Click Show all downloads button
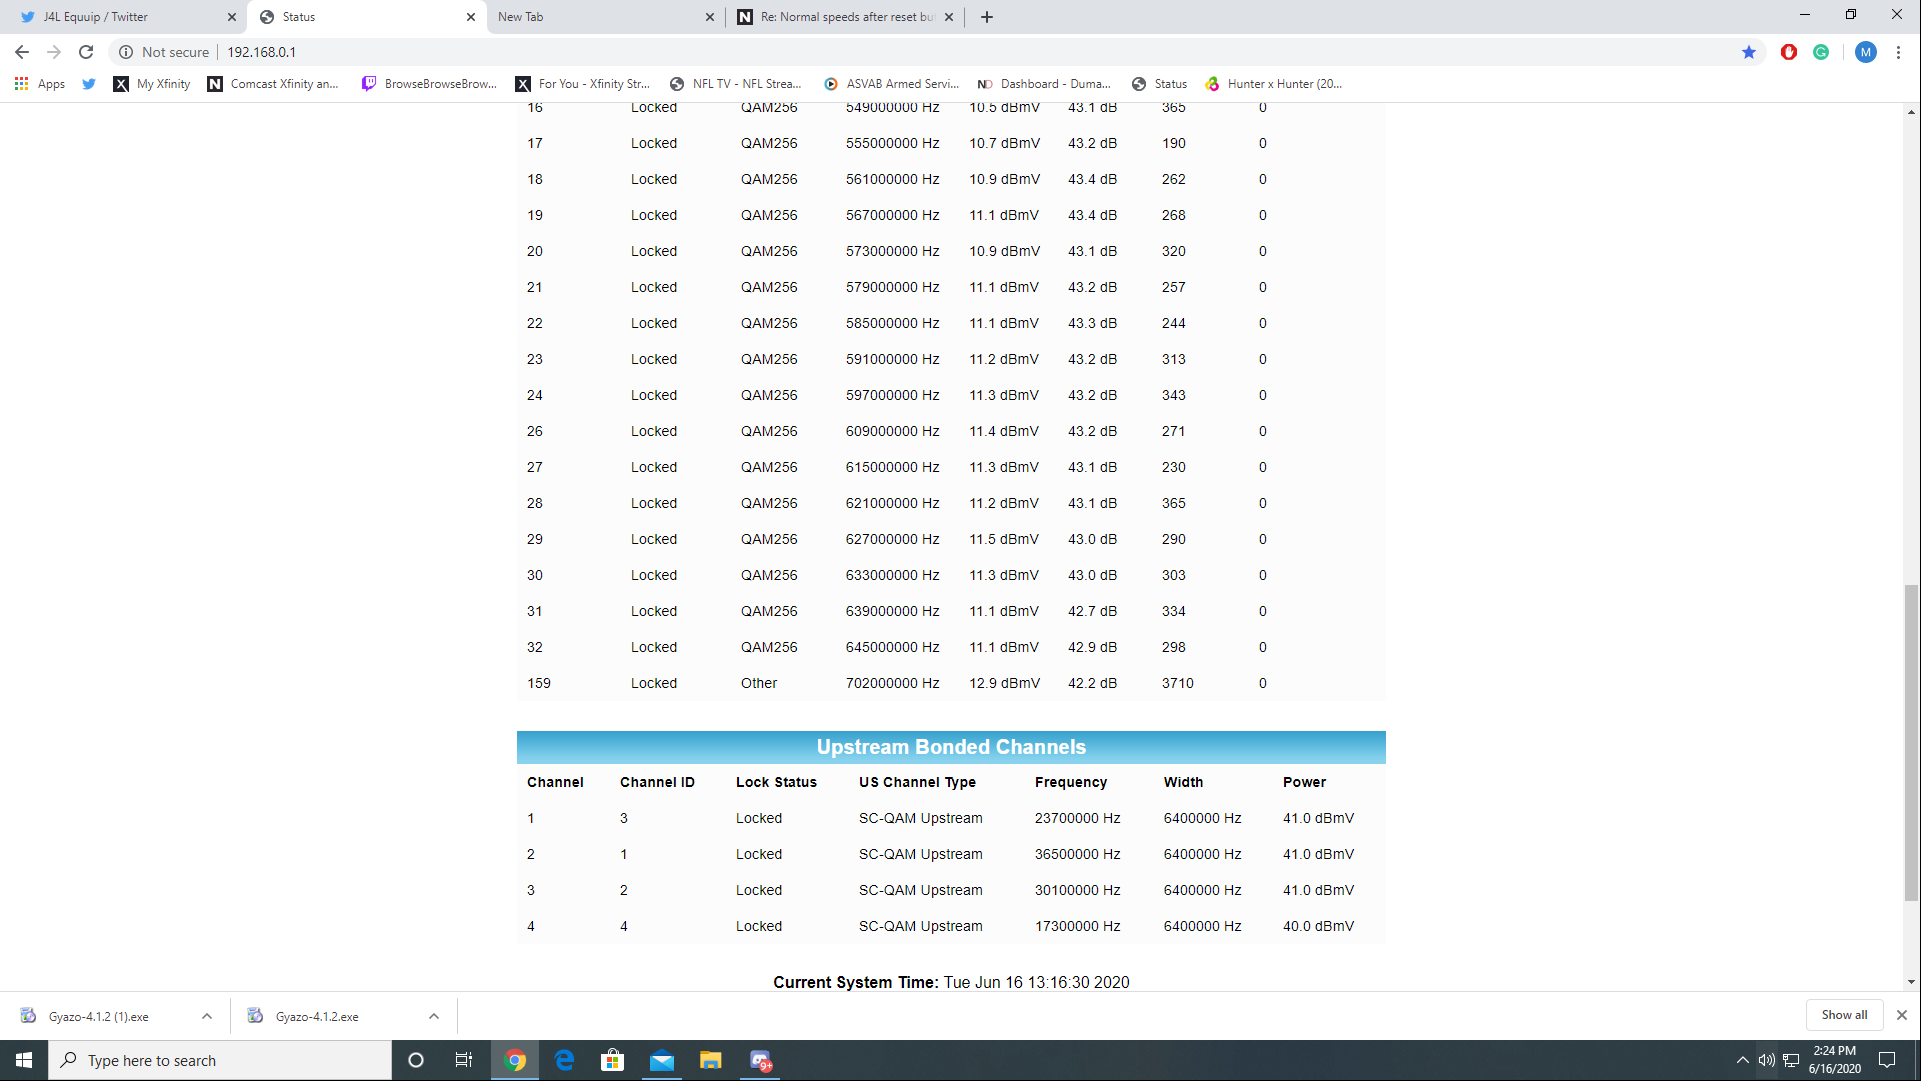Screen dimensions: 1921x1081 pyautogui.click(x=1843, y=1015)
